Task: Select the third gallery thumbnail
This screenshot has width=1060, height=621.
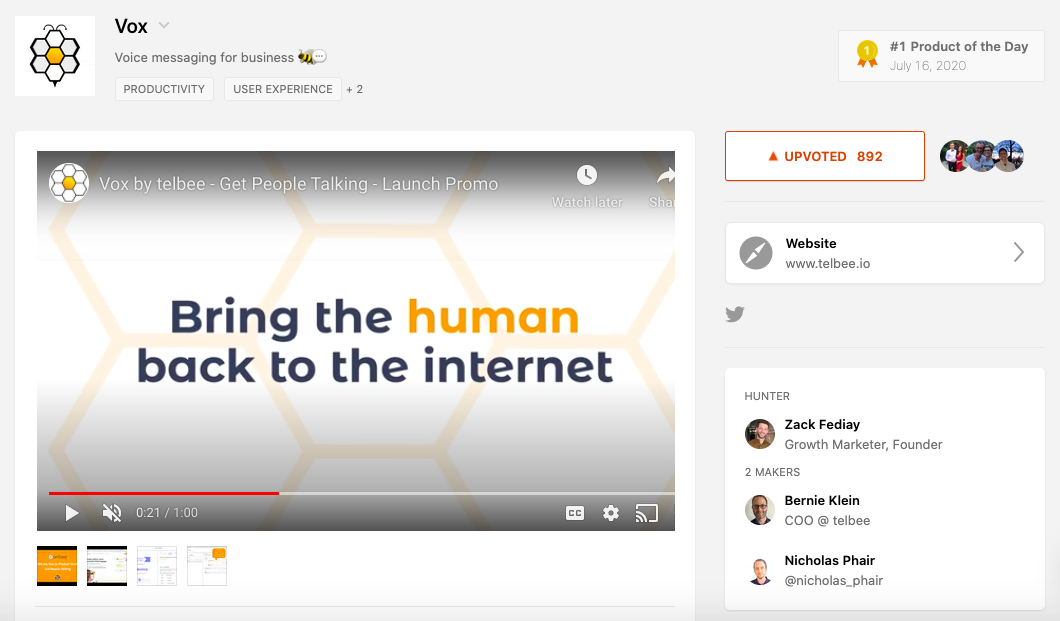Action: coord(157,566)
